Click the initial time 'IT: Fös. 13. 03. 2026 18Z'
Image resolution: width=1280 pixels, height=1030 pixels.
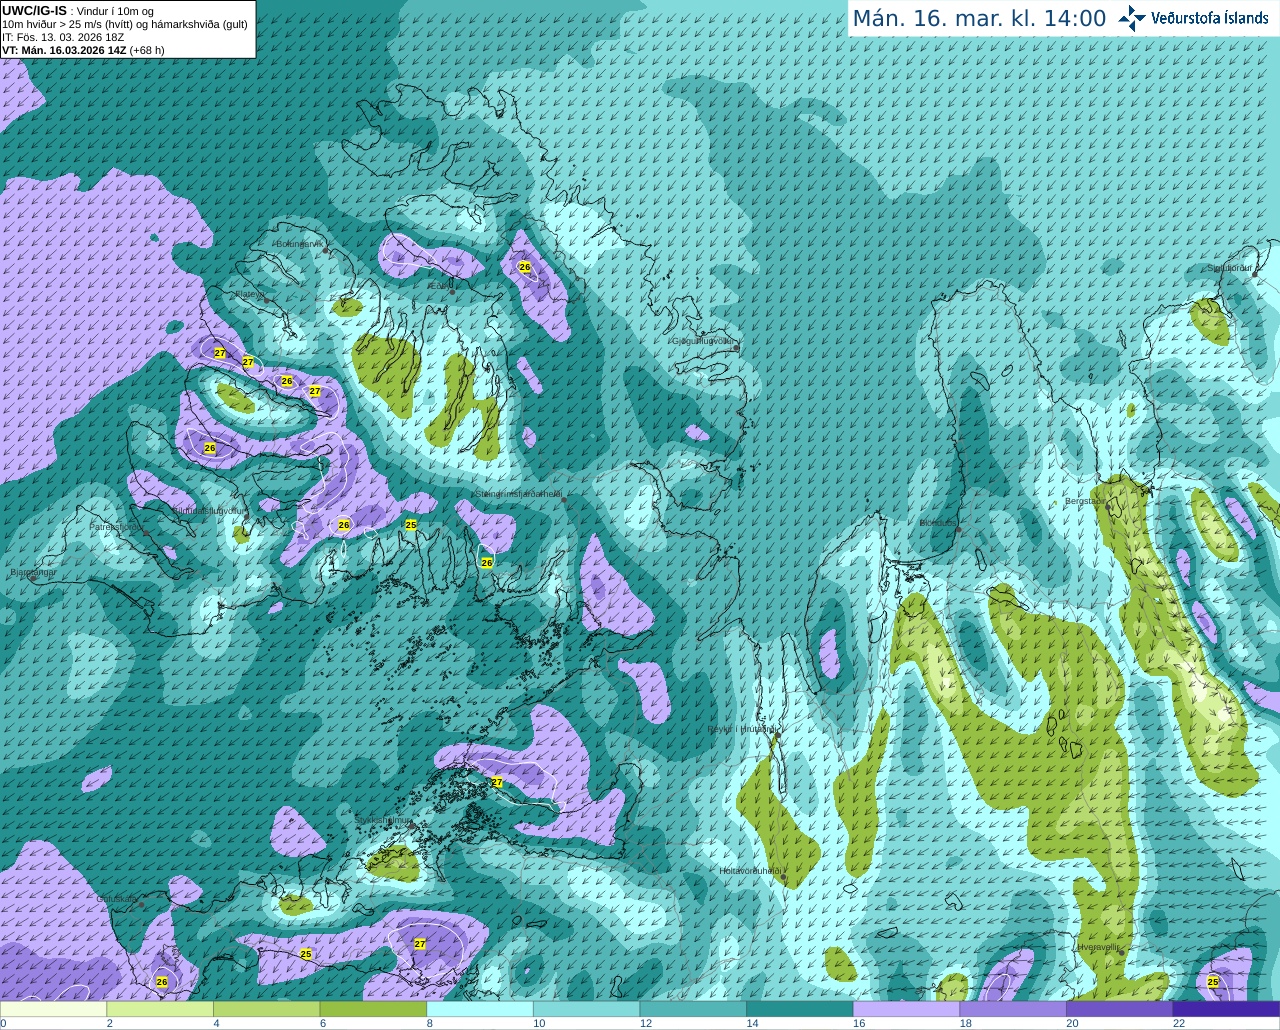pos(64,36)
